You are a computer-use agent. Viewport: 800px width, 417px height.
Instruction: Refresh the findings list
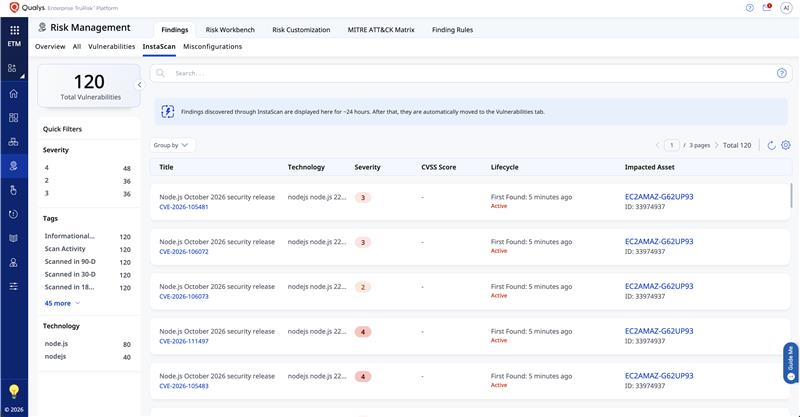coord(771,145)
